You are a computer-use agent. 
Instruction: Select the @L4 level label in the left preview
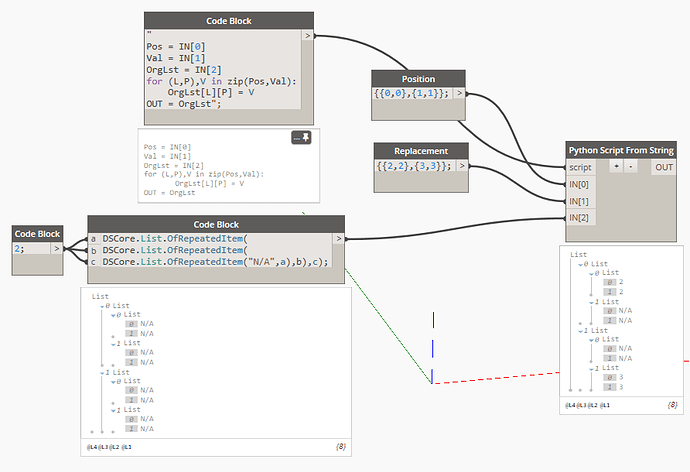point(94,446)
